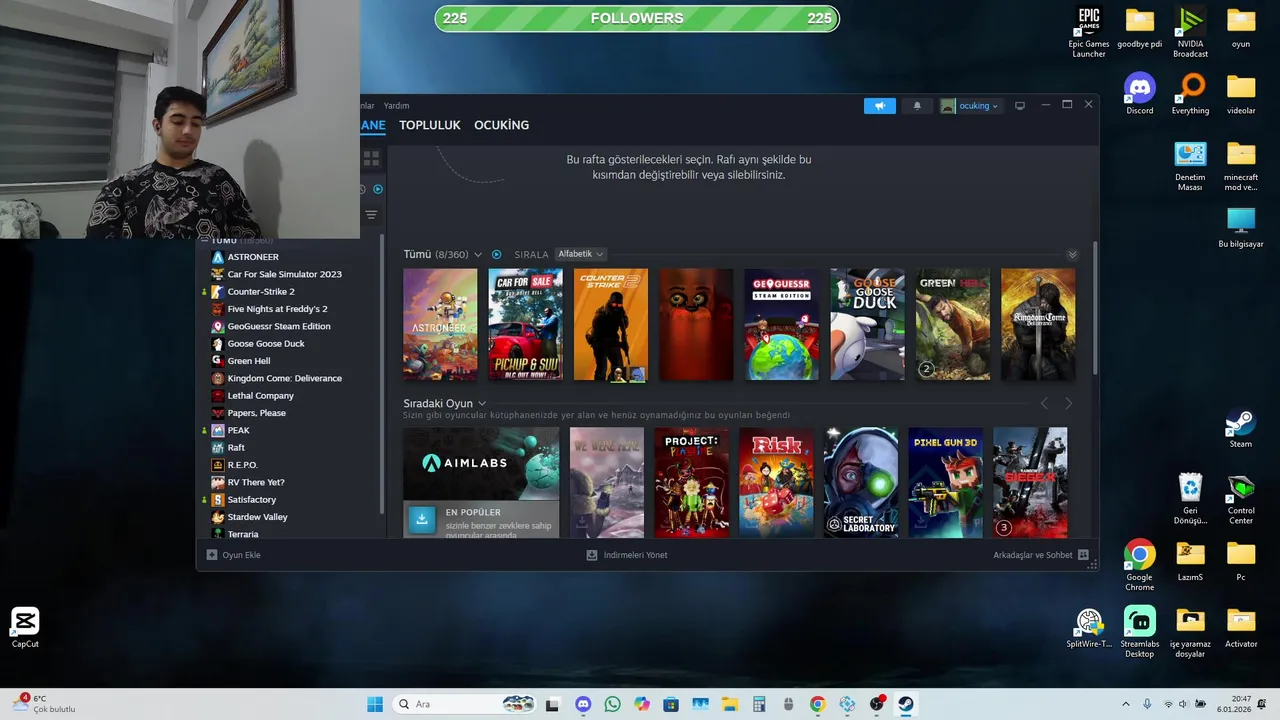Open the Pixel Gun 3D cover
1280x720 pixels.
point(946,483)
